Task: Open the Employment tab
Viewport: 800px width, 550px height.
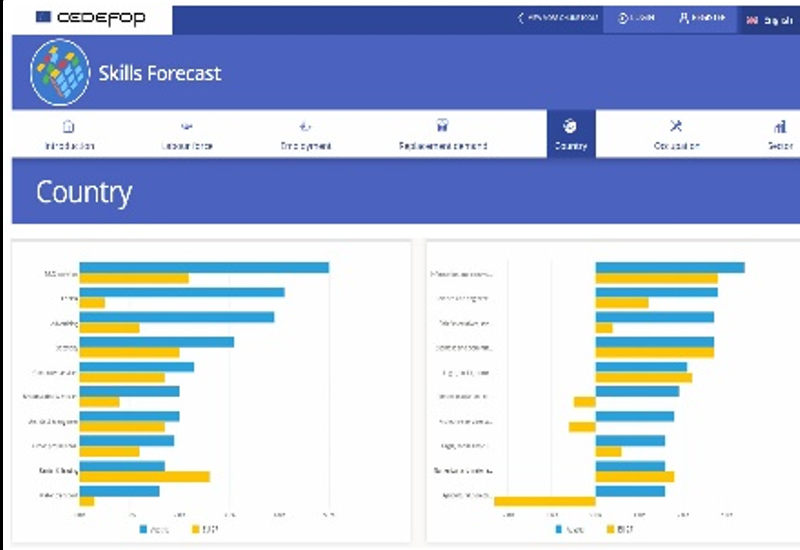Action: tap(306, 135)
